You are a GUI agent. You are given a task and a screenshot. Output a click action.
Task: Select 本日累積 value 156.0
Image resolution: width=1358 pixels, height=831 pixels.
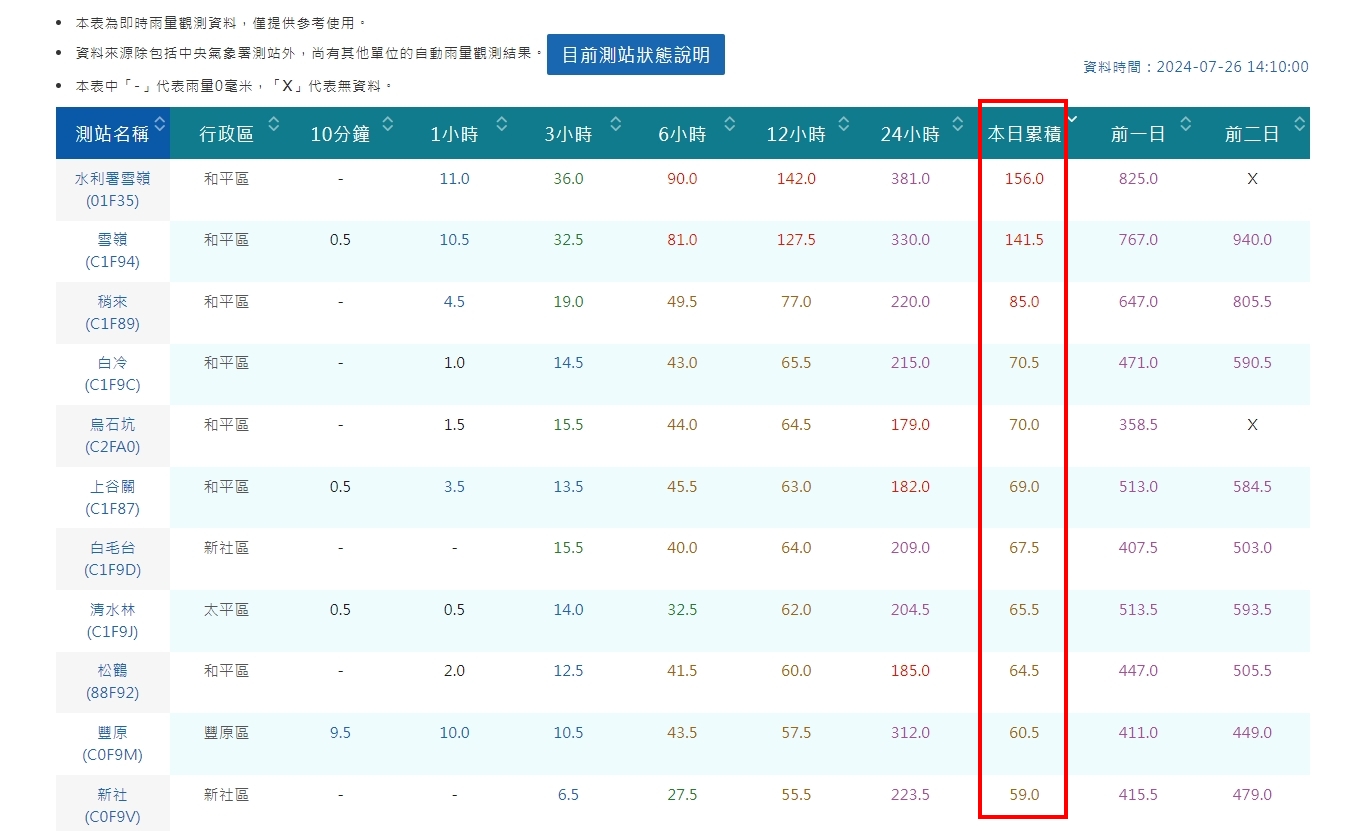1024,179
